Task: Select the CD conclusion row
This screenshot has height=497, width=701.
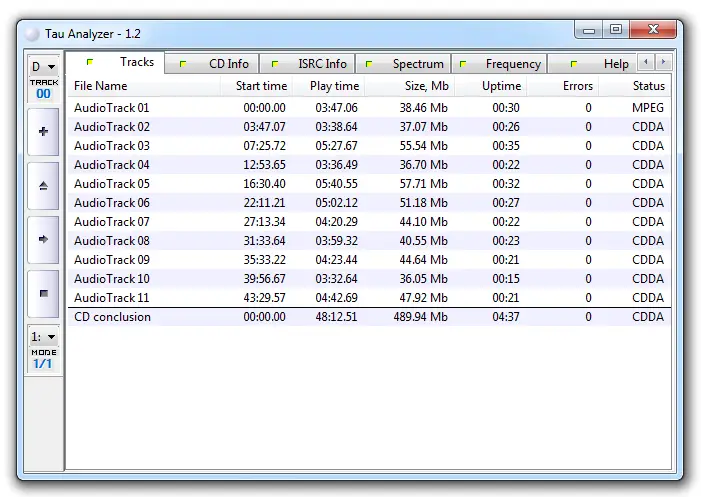Action: tap(369, 317)
